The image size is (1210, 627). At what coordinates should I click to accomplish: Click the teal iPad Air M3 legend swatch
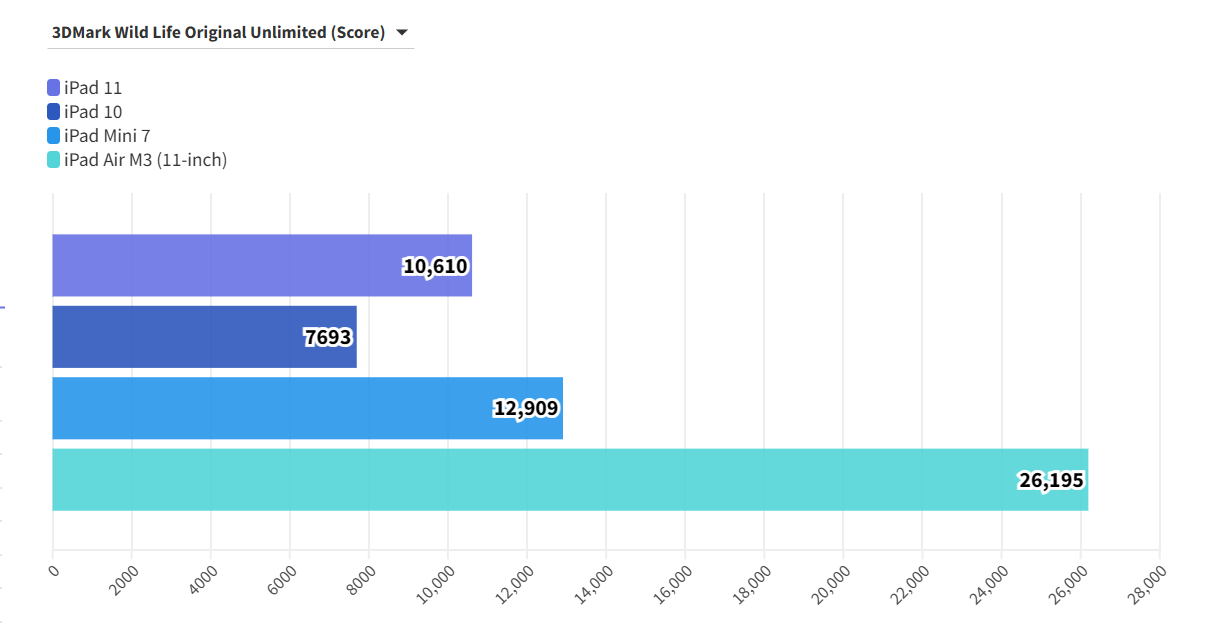(x=54, y=160)
